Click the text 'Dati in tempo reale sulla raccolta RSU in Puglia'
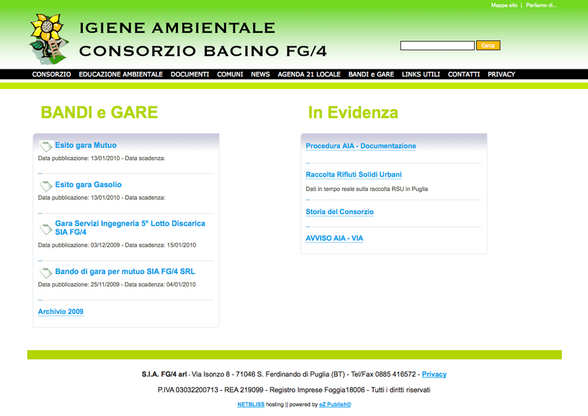The image size is (588, 416). point(367,189)
